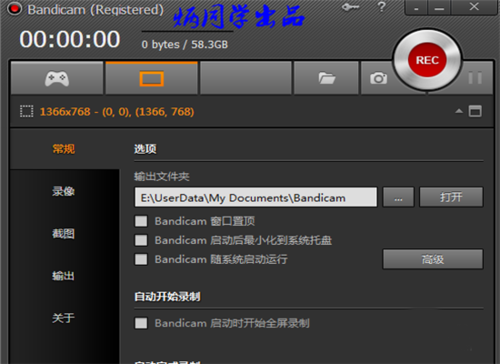Open registration key icon in title bar
Viewport: 500px width, 364px height.
pyautogui.click(x=351, y=7)
